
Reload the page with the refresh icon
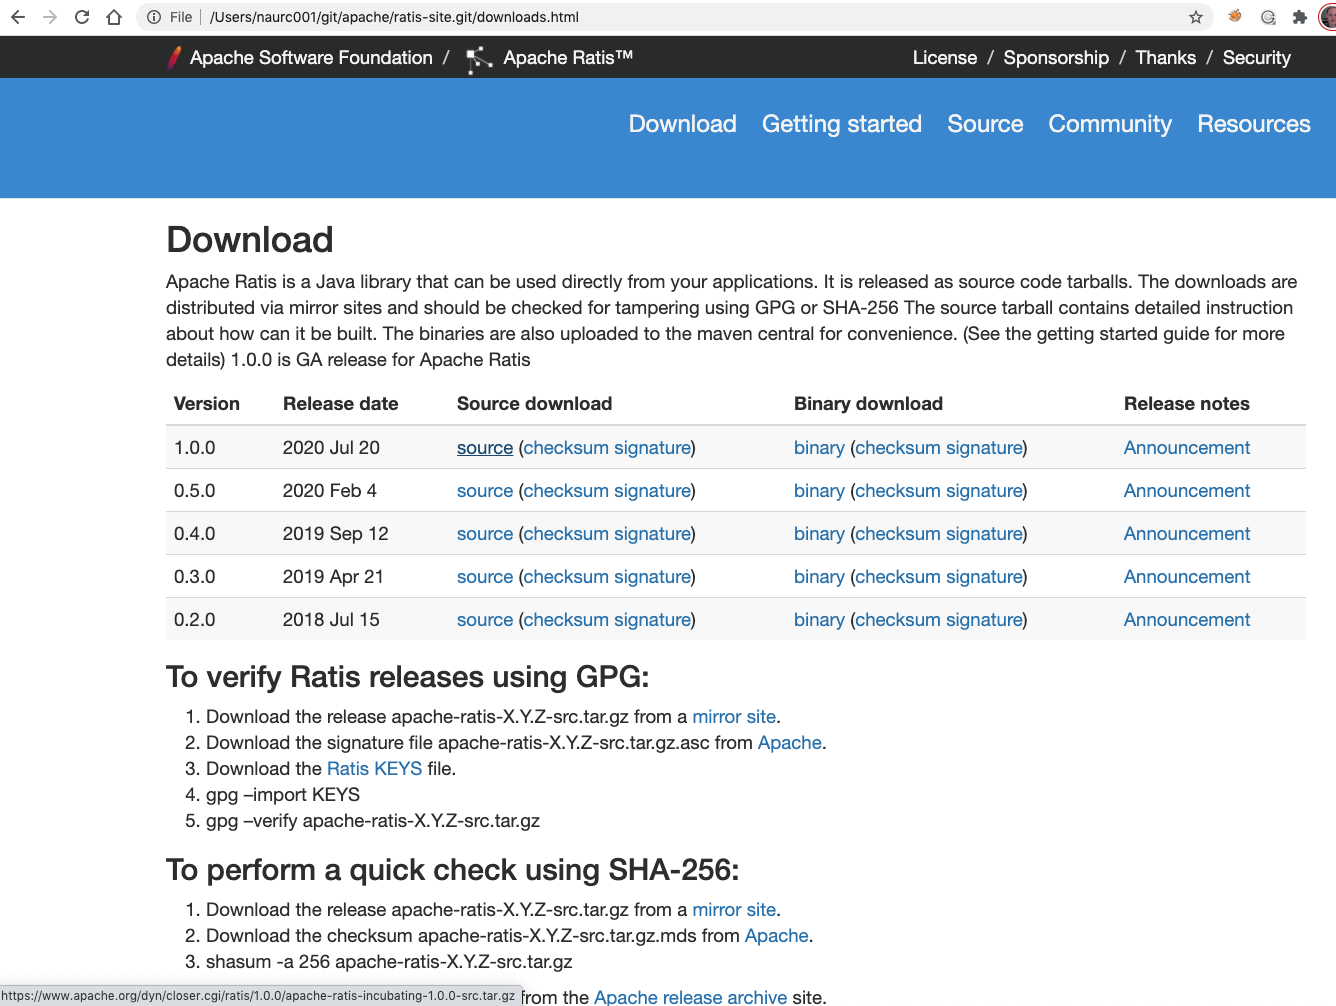click(x=82, y=17)
